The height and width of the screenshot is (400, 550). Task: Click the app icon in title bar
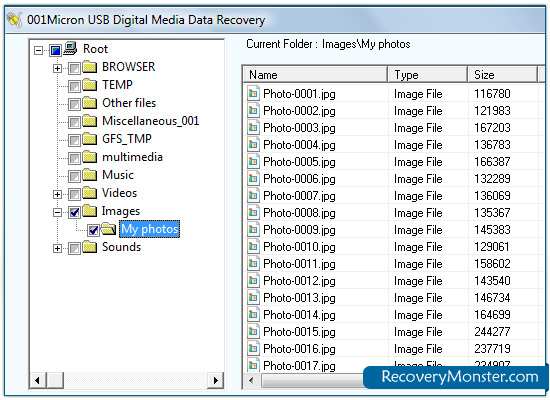click(15, 19)
